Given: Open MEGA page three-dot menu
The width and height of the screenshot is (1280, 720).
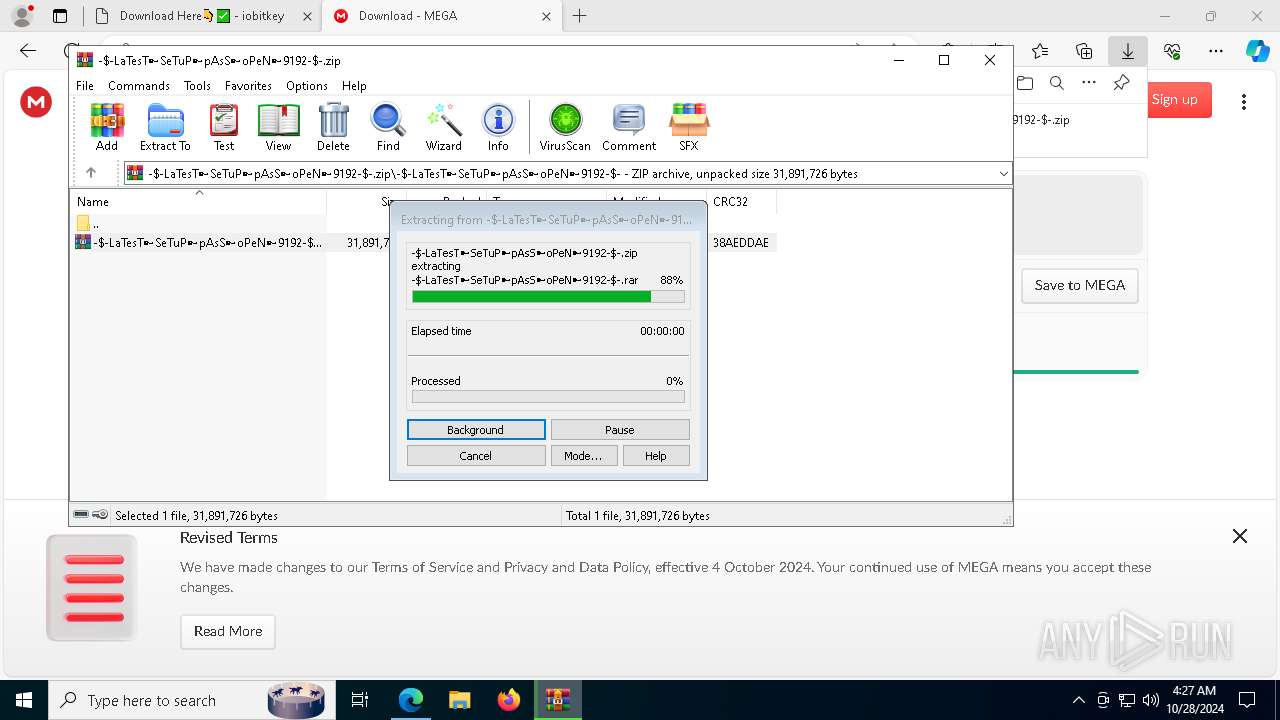Looking at the screenshot, I should [1244, 101].
